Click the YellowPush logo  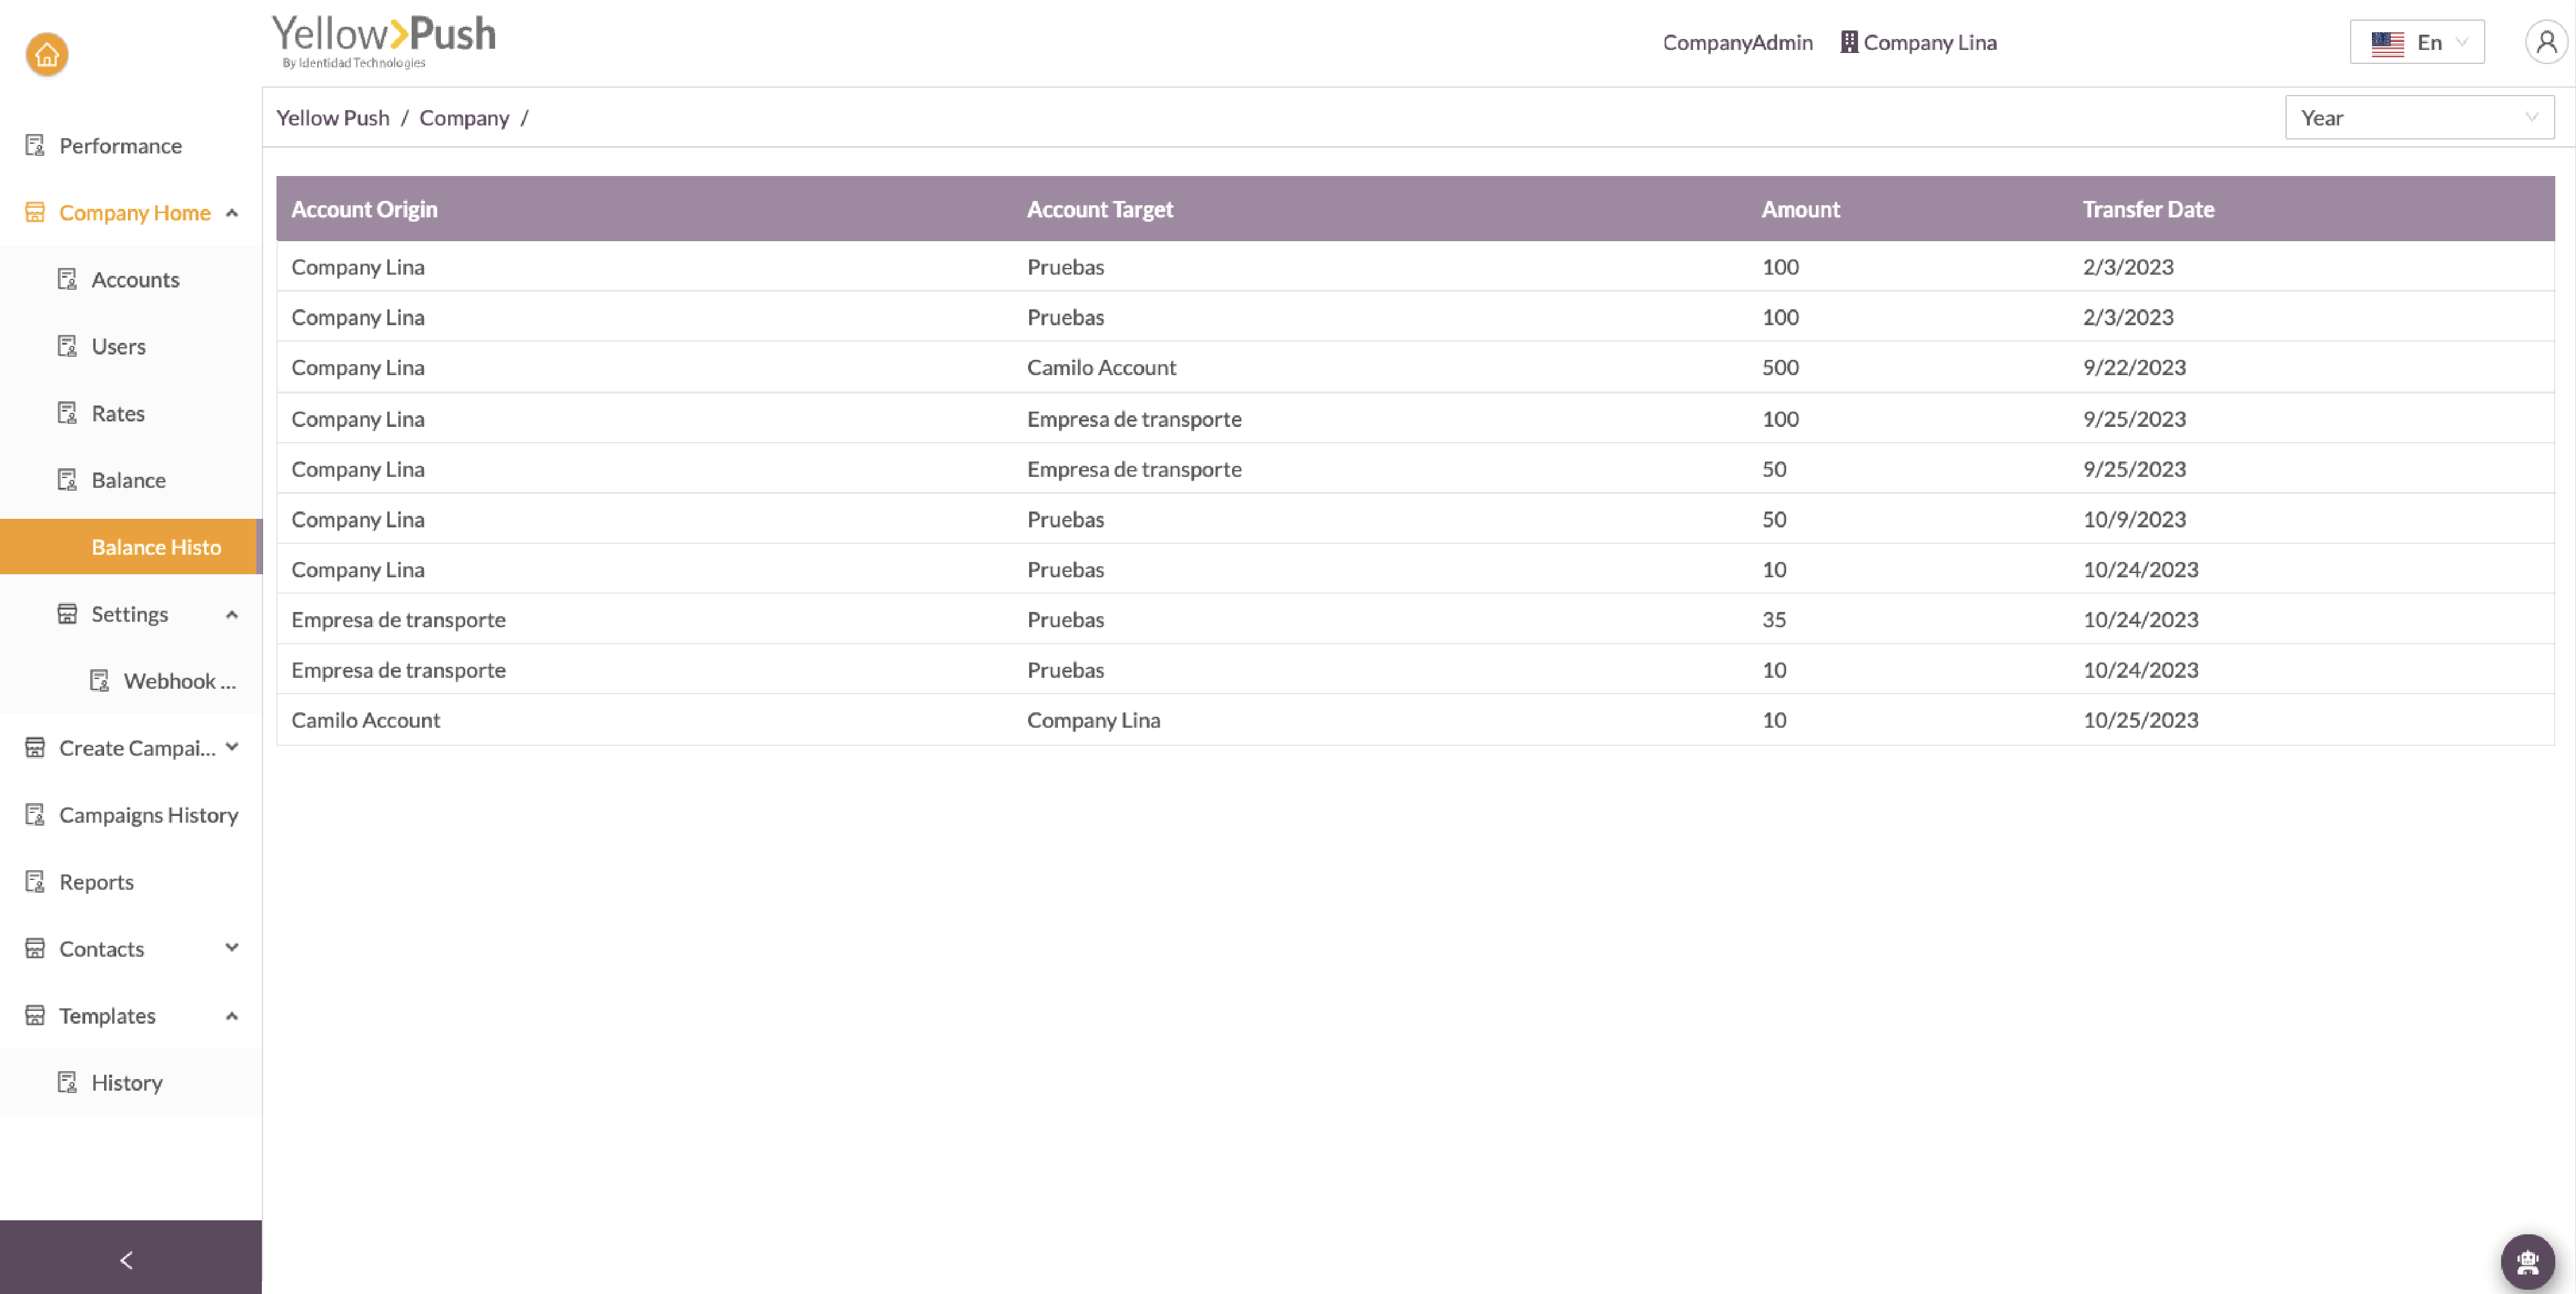coord(384,40)
